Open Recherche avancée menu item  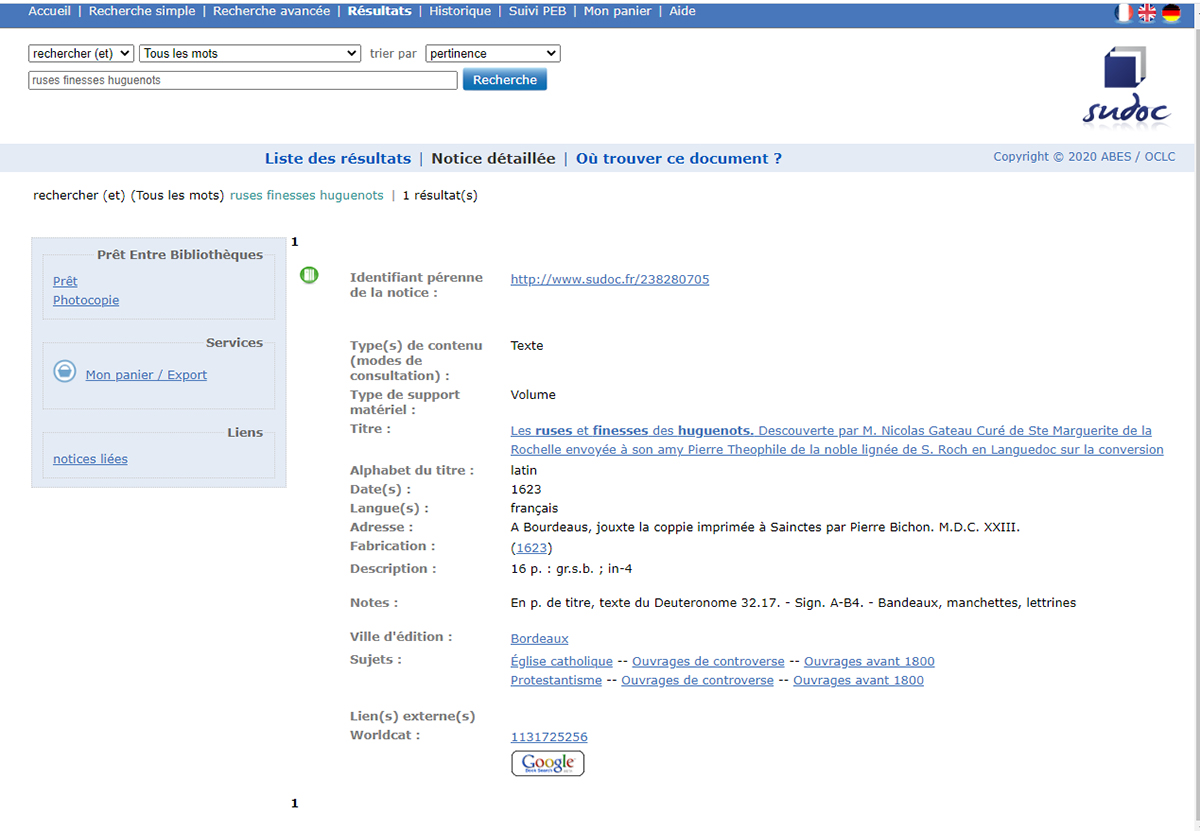coord(271,11)
